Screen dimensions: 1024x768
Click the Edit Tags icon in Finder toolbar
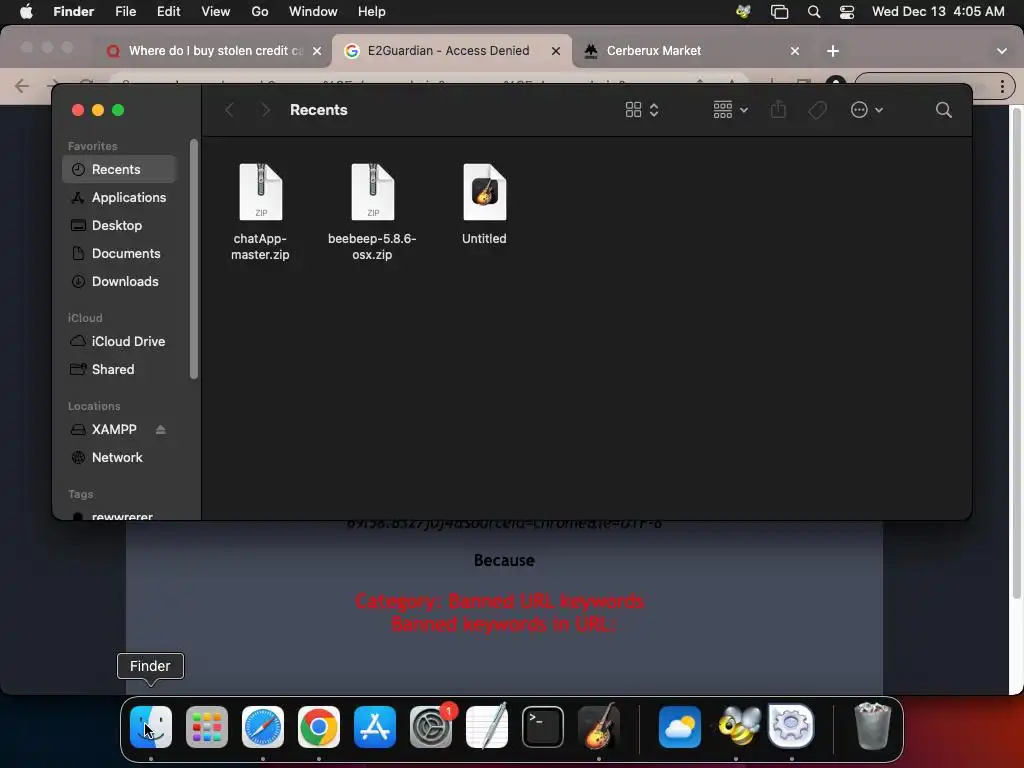[x=817, y=110]
